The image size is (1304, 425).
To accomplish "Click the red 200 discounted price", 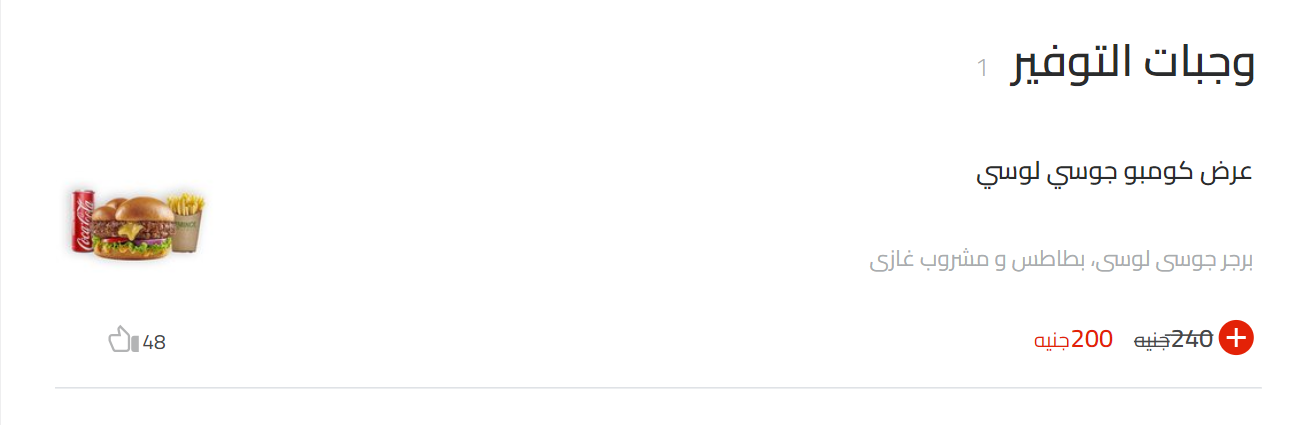I will [1092, 339].
